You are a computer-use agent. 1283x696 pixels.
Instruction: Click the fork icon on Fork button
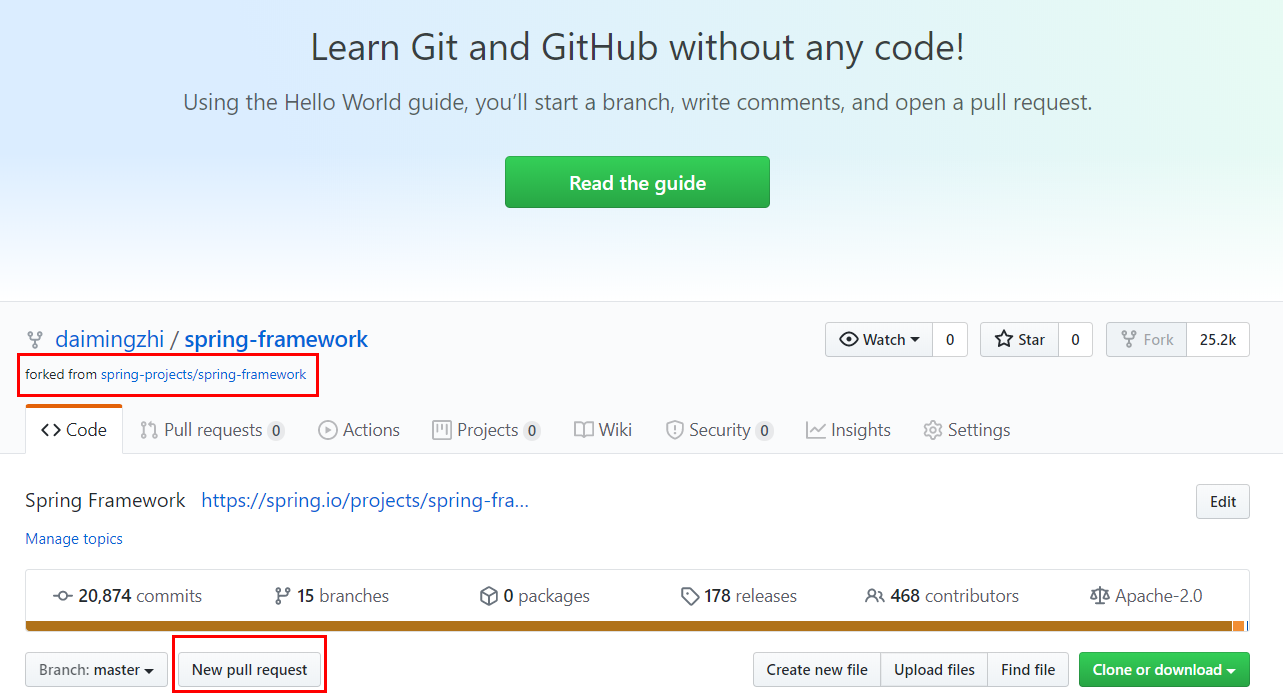click(1129, 340)
